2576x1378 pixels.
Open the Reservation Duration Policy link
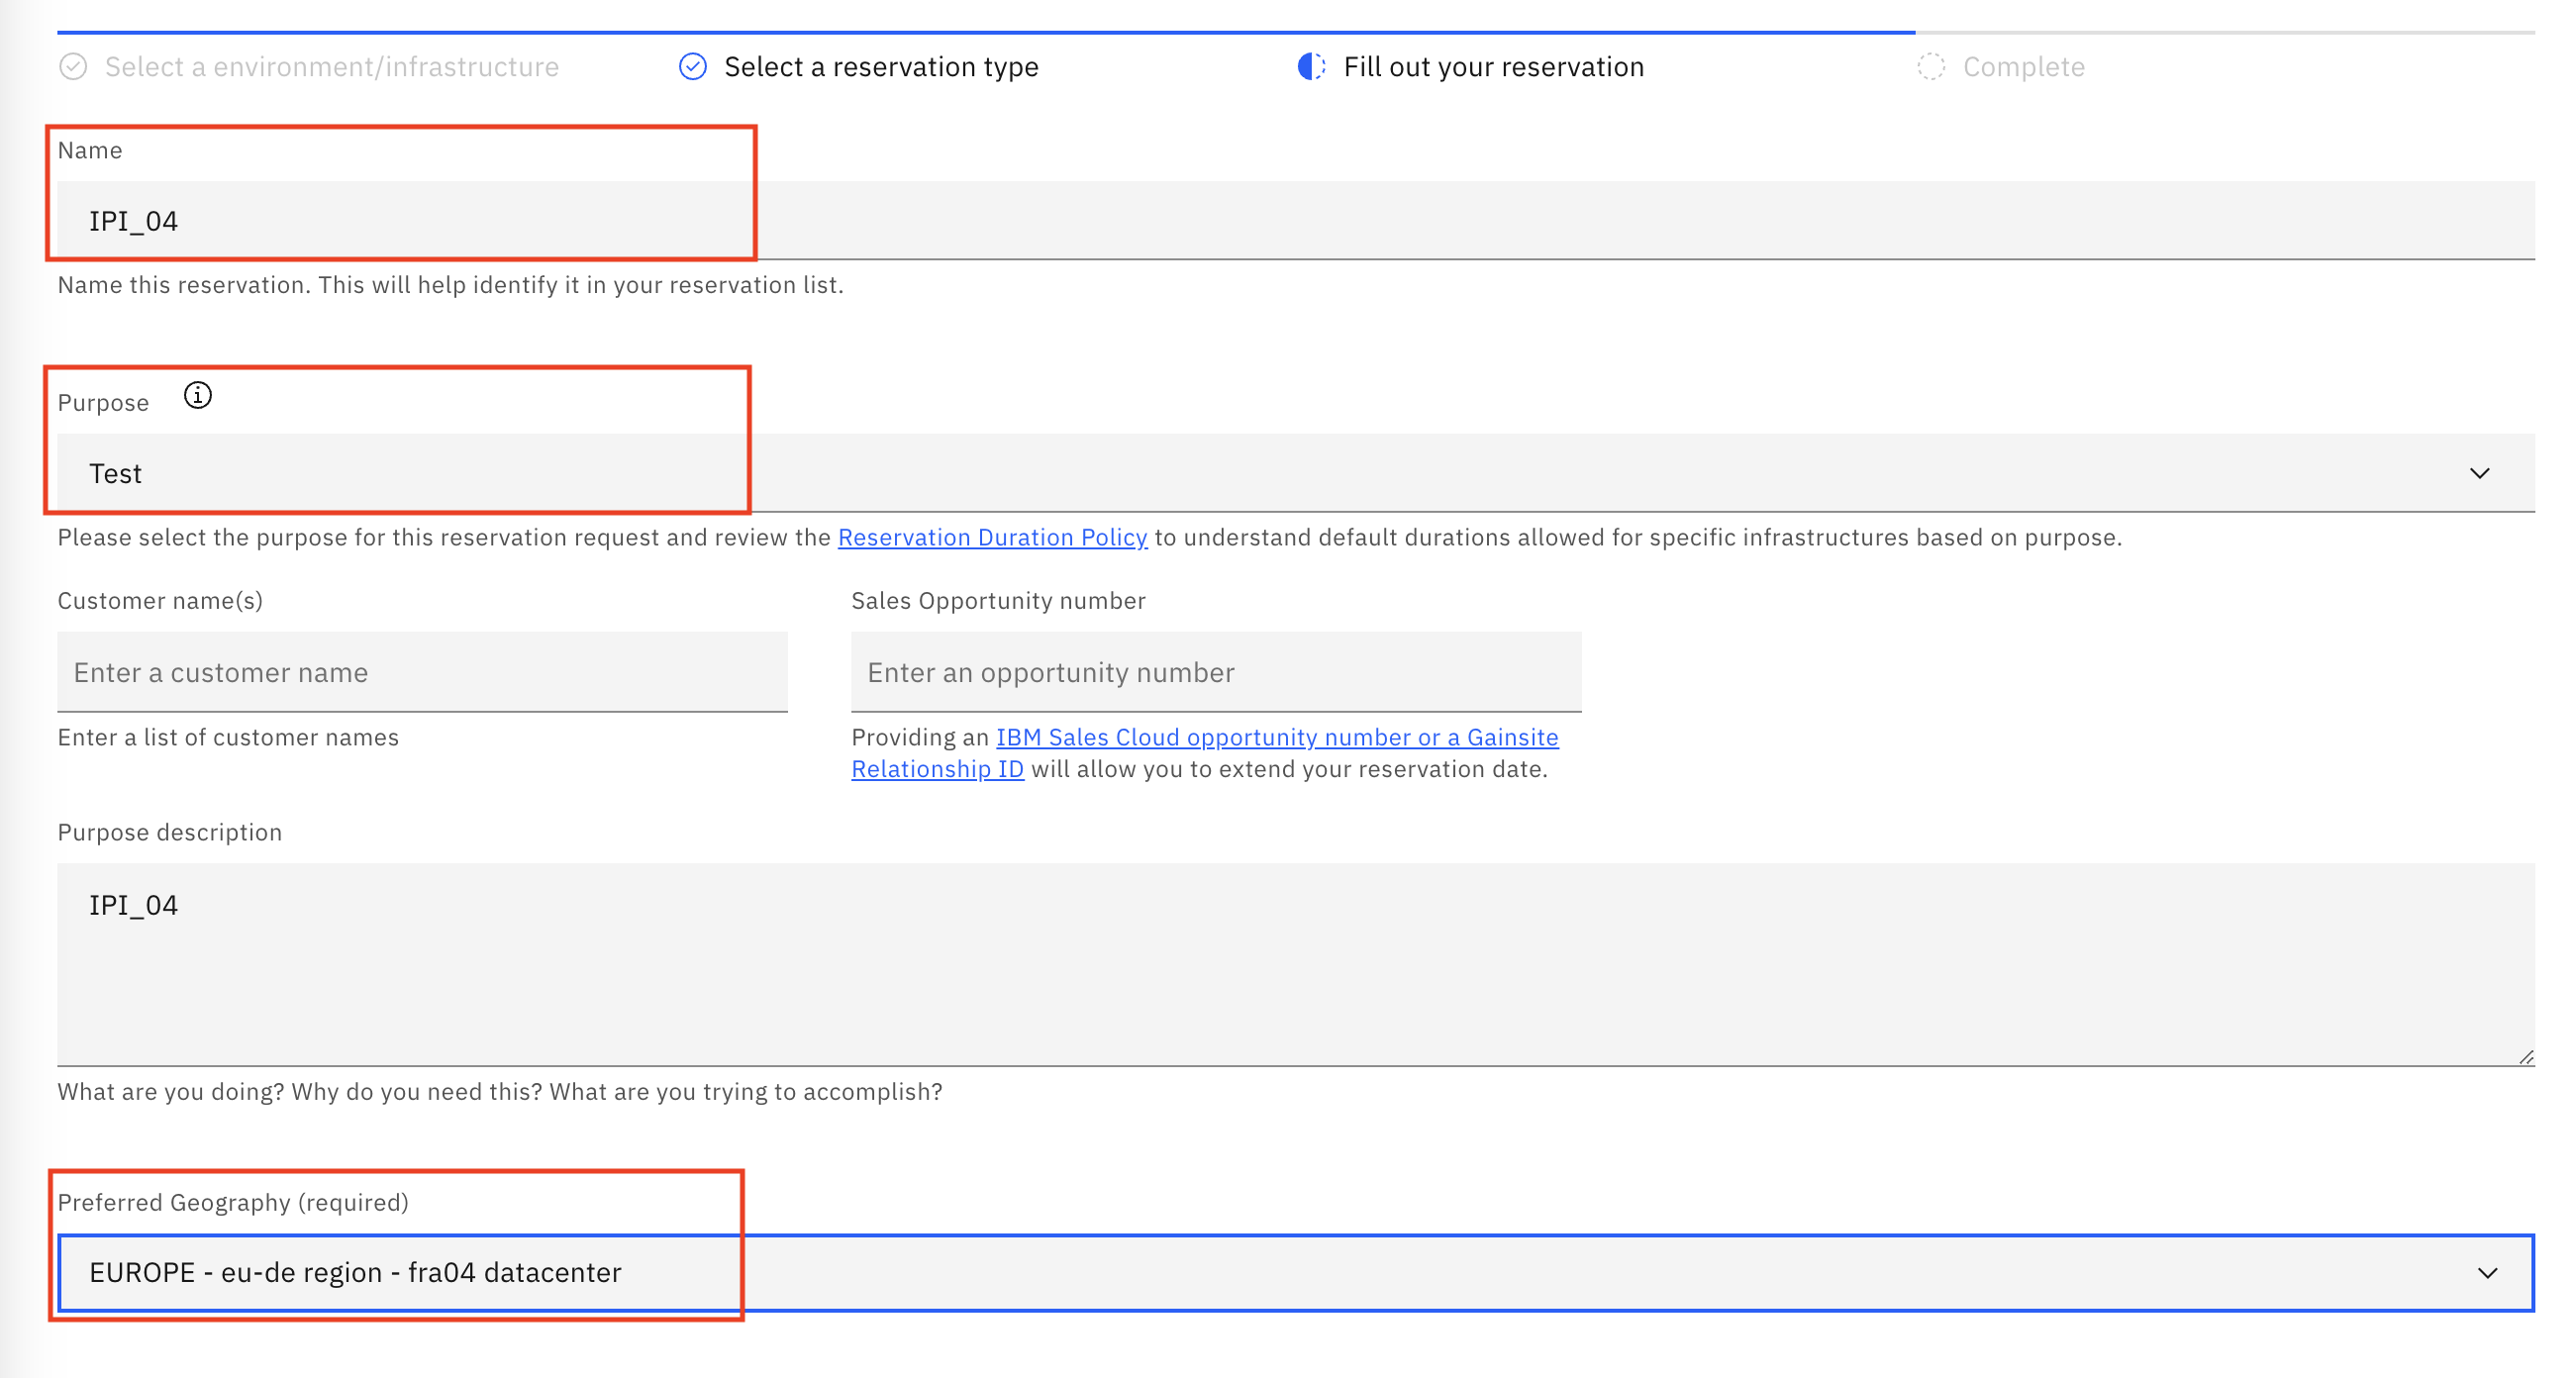pyautogui.click(x=992, y=538)
